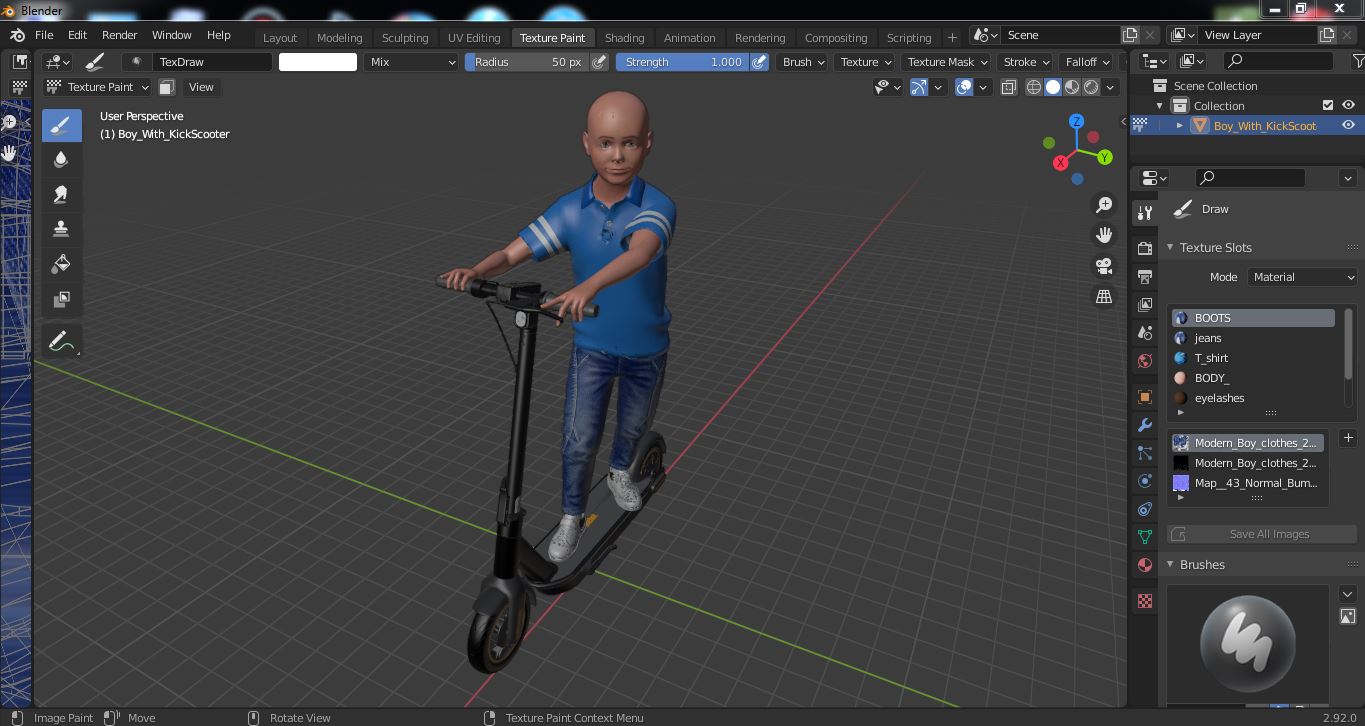Select the Annotate tool
The image size is (1365, 726).
[x=61, y=341]
